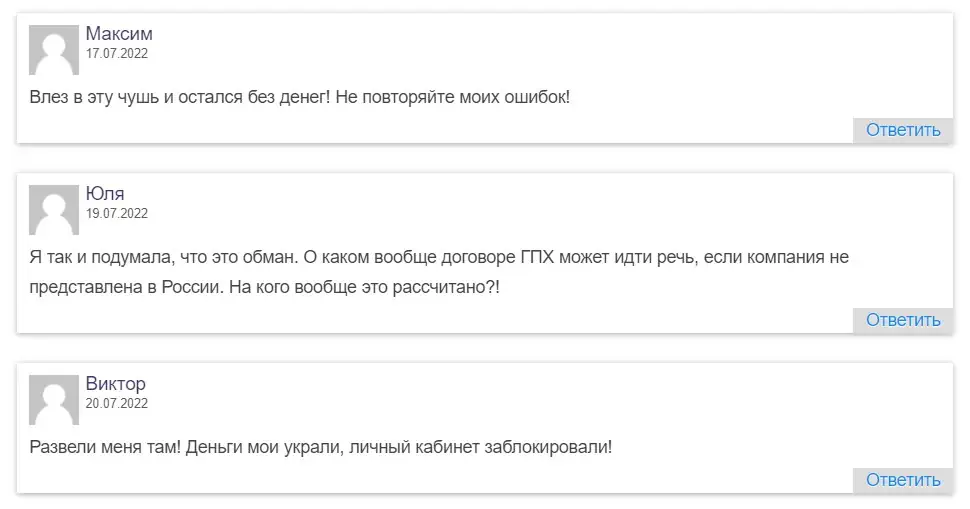Viewport: 970px width, 509px height.
Task: Open the profile name Юля
Action: click(105, 194)
